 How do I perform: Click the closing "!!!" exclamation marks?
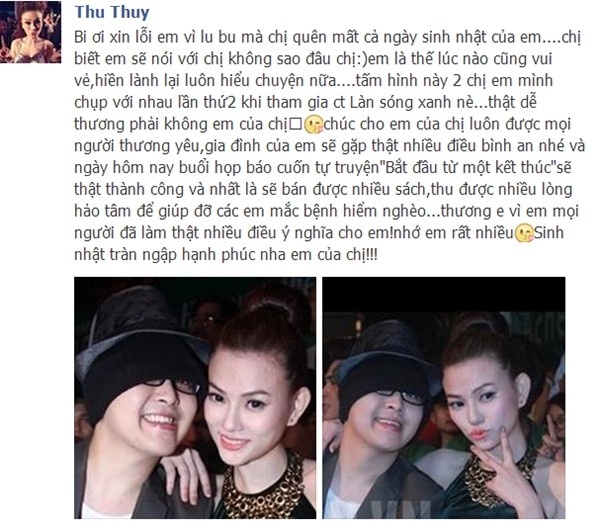point(372,255)
